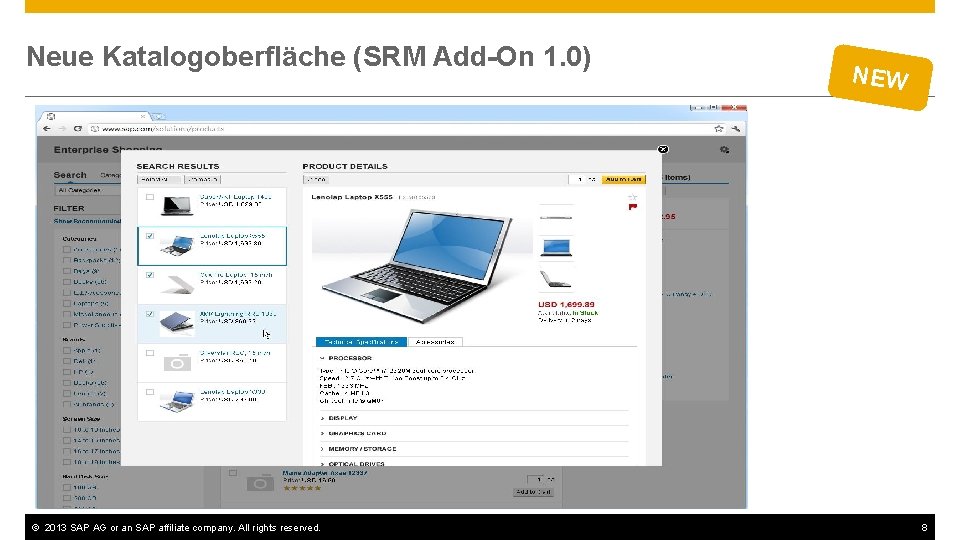
Task: Tick the checkbox beside Mains Adapter item
Action: pyautogui.click(x=233, y=473)
